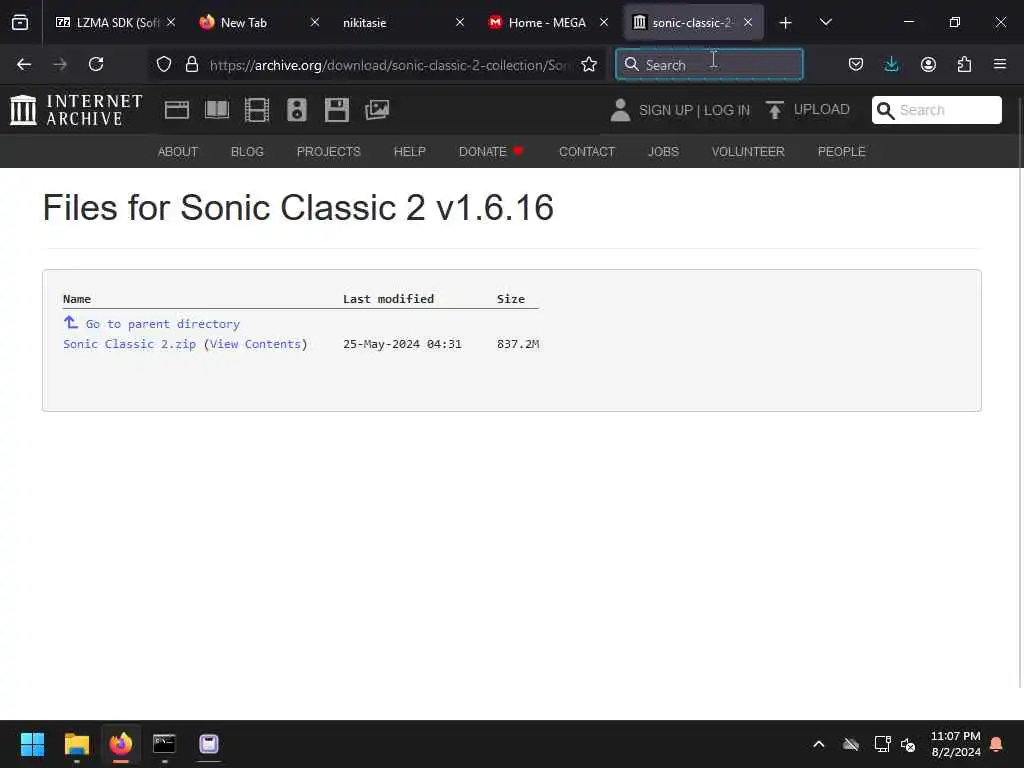This screenshot has height=768, width=1024.
Task: View Contents of the zip
Action: (255, 344)
